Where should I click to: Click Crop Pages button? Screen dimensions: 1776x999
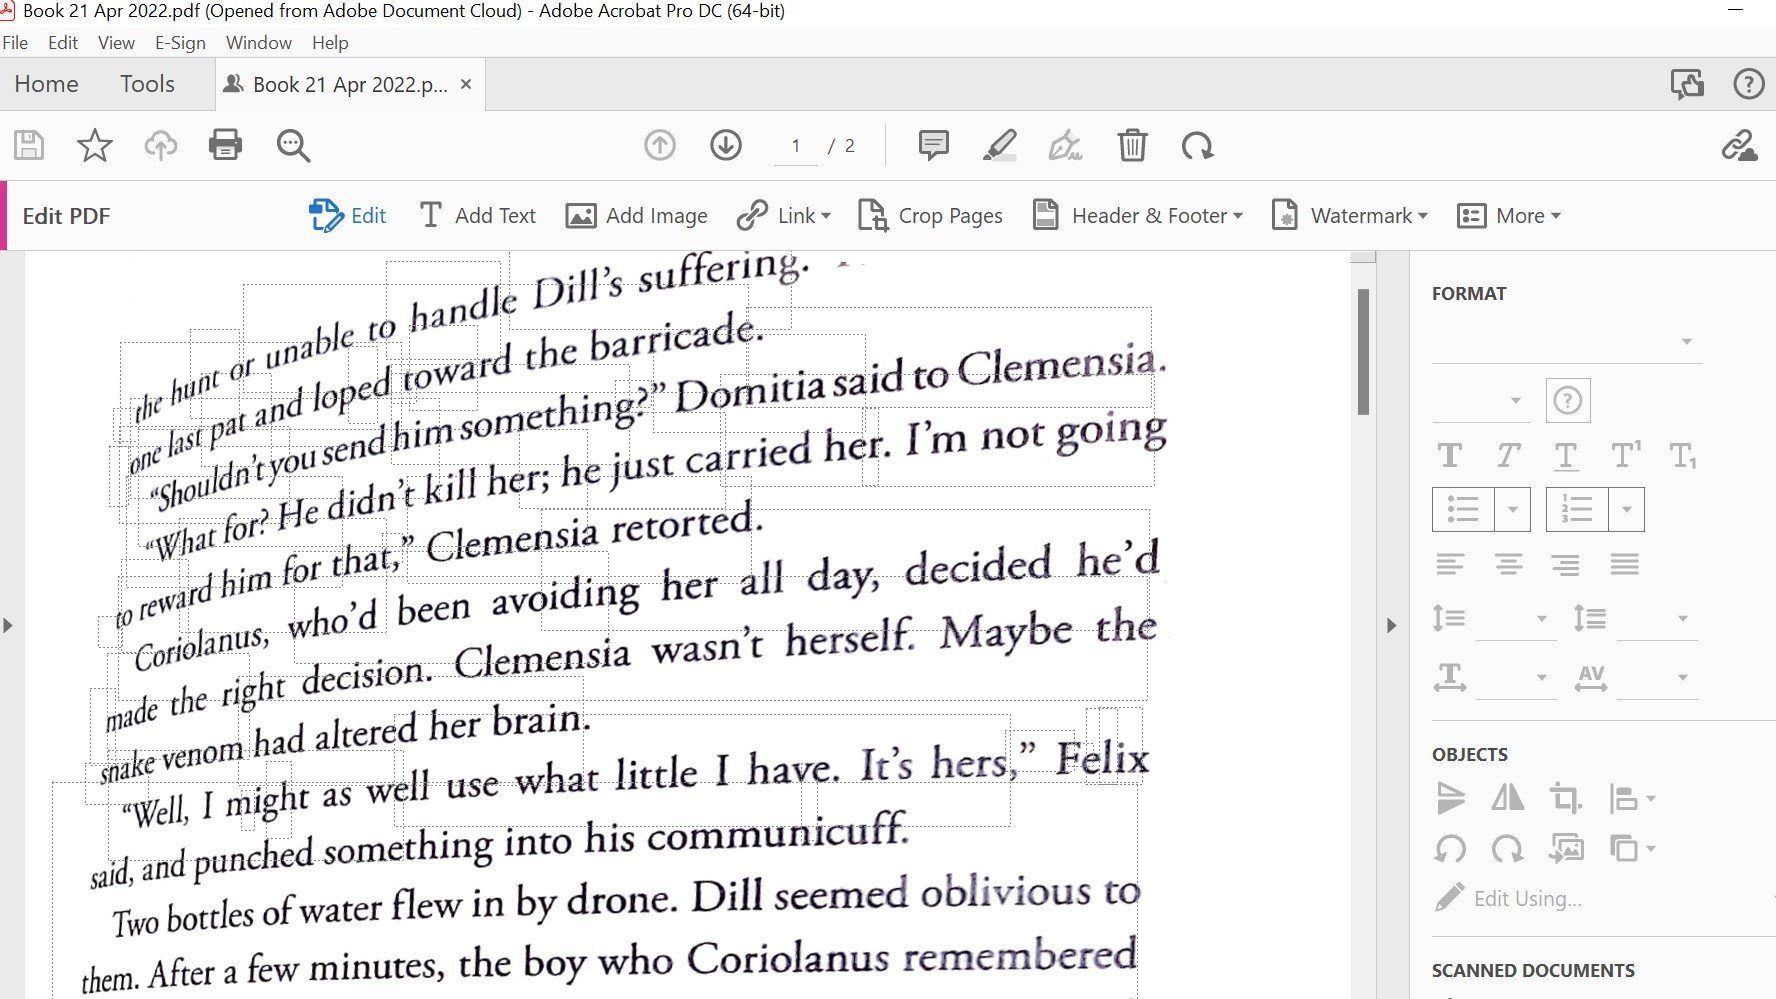click(930, 216)
